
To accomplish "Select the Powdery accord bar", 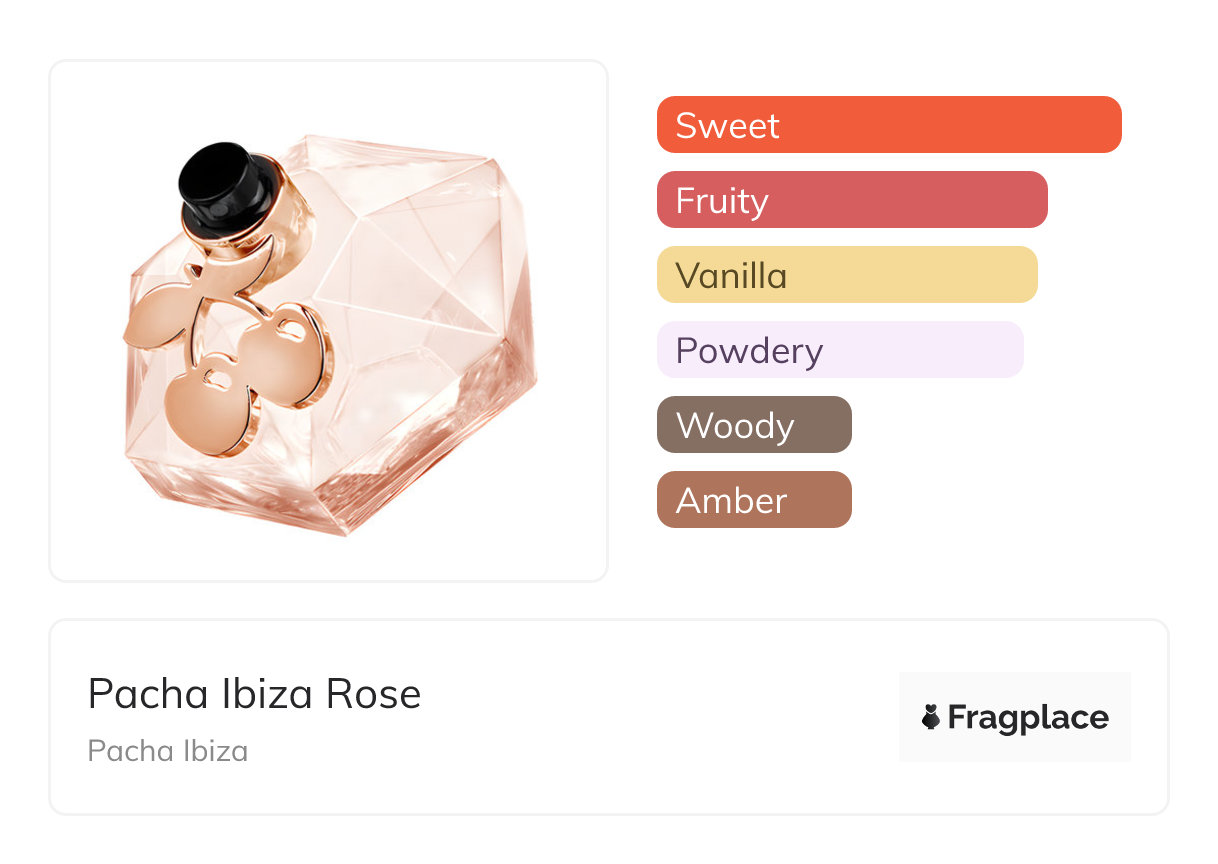I will click(839, 350).
